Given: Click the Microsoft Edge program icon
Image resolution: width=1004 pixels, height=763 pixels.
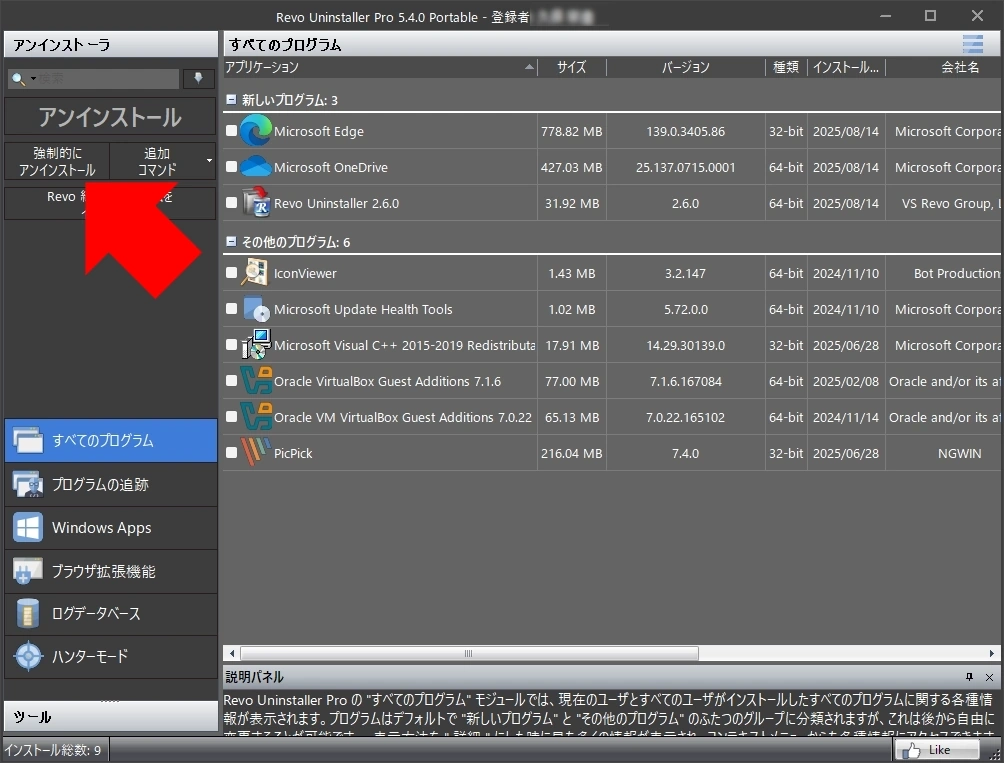Looking at the screenshot, I should click(255, 131).
